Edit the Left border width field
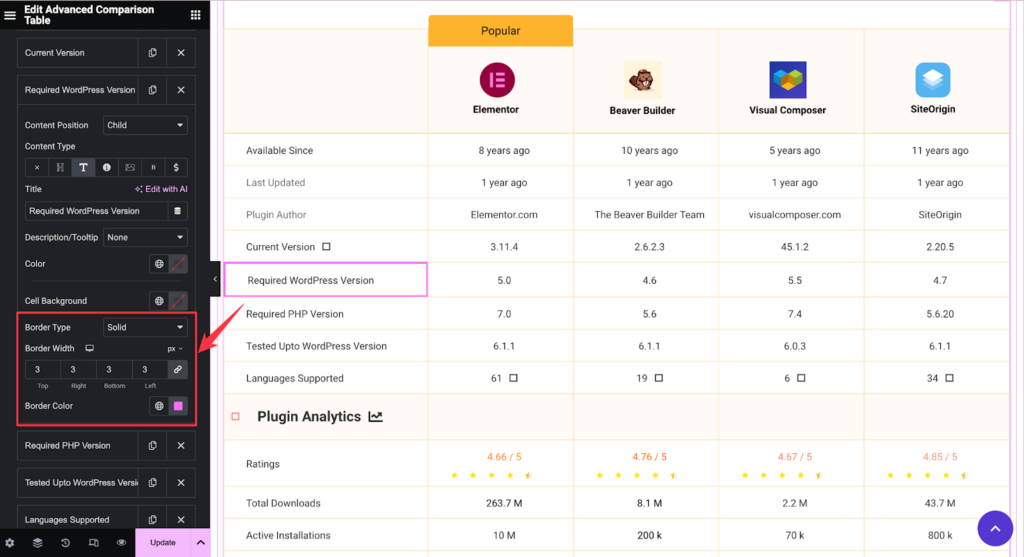The image size is (1024, 557). pos(150,370)
